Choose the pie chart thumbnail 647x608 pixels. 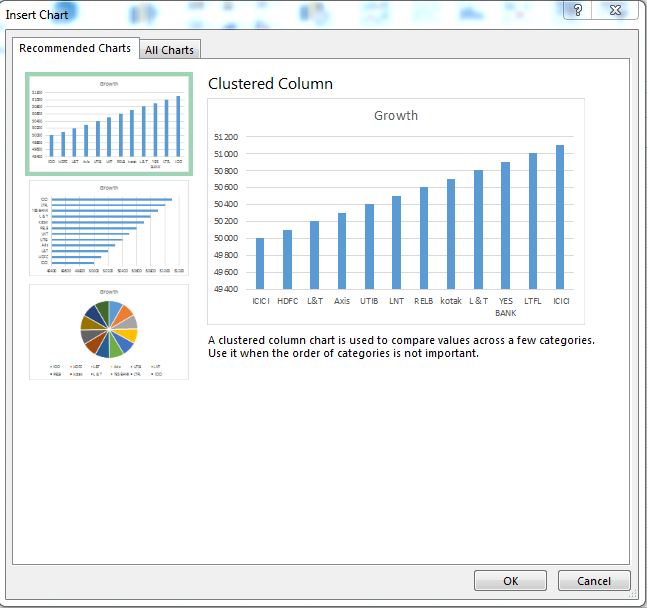pyautogui.click(x=109, y=332)
